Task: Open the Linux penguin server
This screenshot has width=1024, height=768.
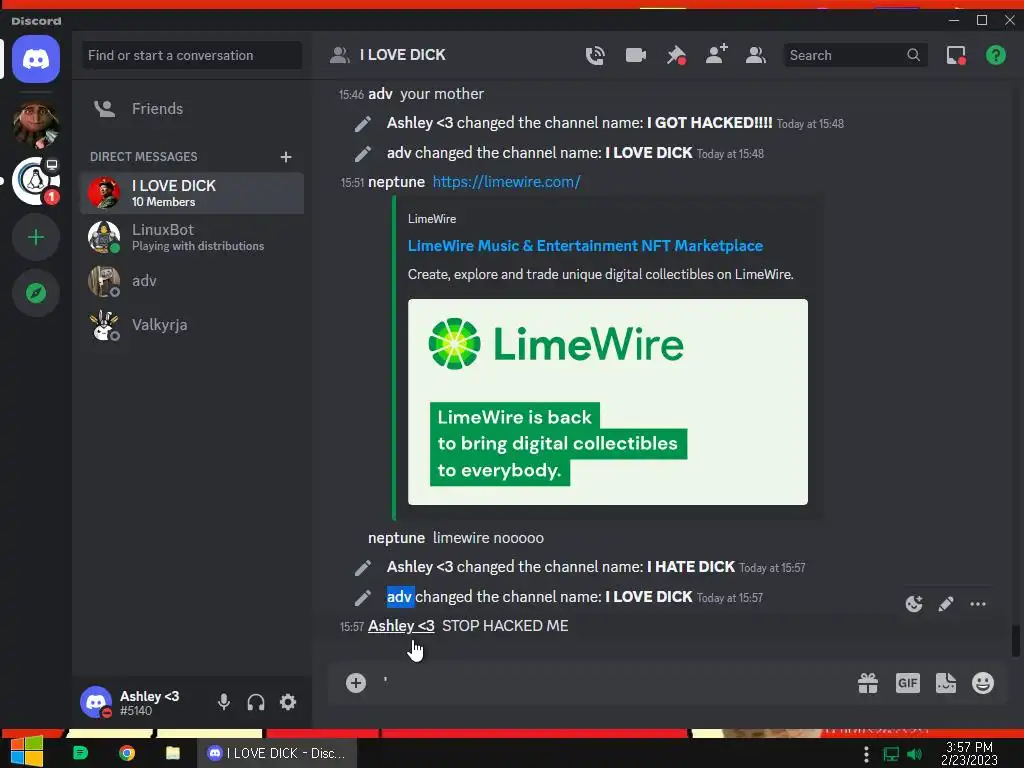Action: (36, 181)
